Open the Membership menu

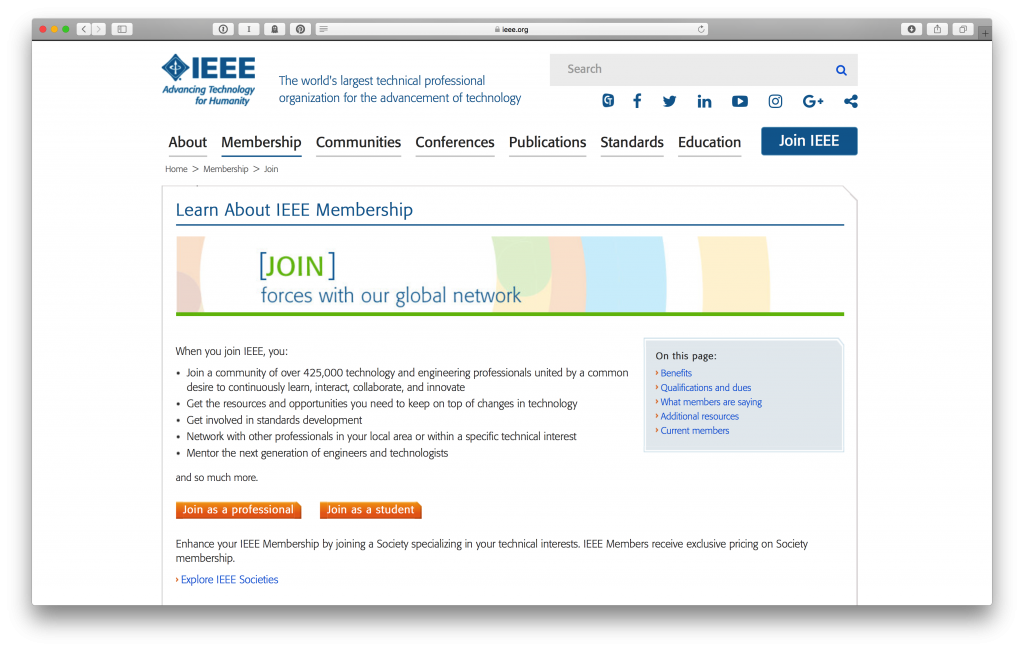coord(261,142)
